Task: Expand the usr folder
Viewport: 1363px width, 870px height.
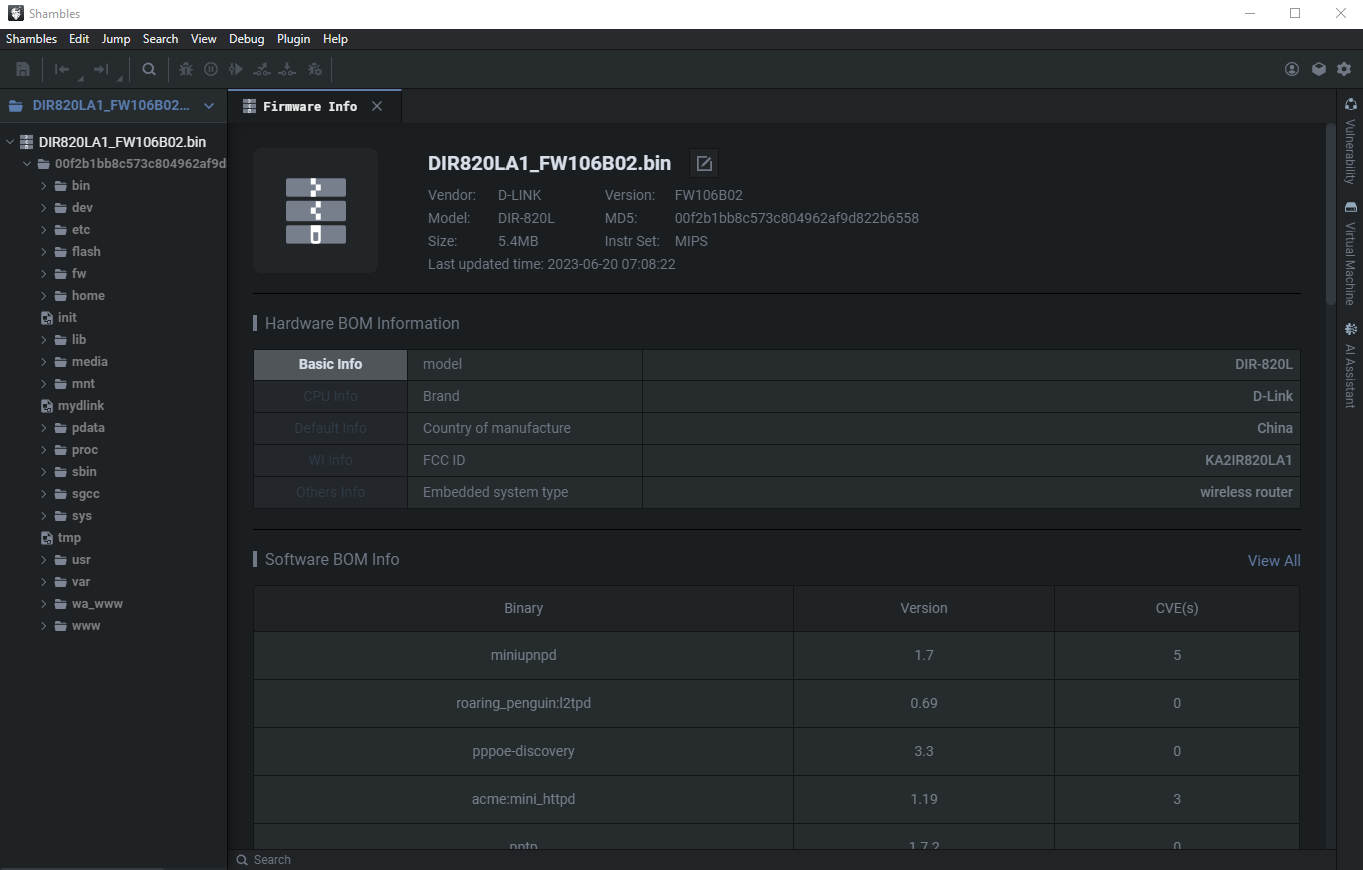Action: tap(44, 560)
